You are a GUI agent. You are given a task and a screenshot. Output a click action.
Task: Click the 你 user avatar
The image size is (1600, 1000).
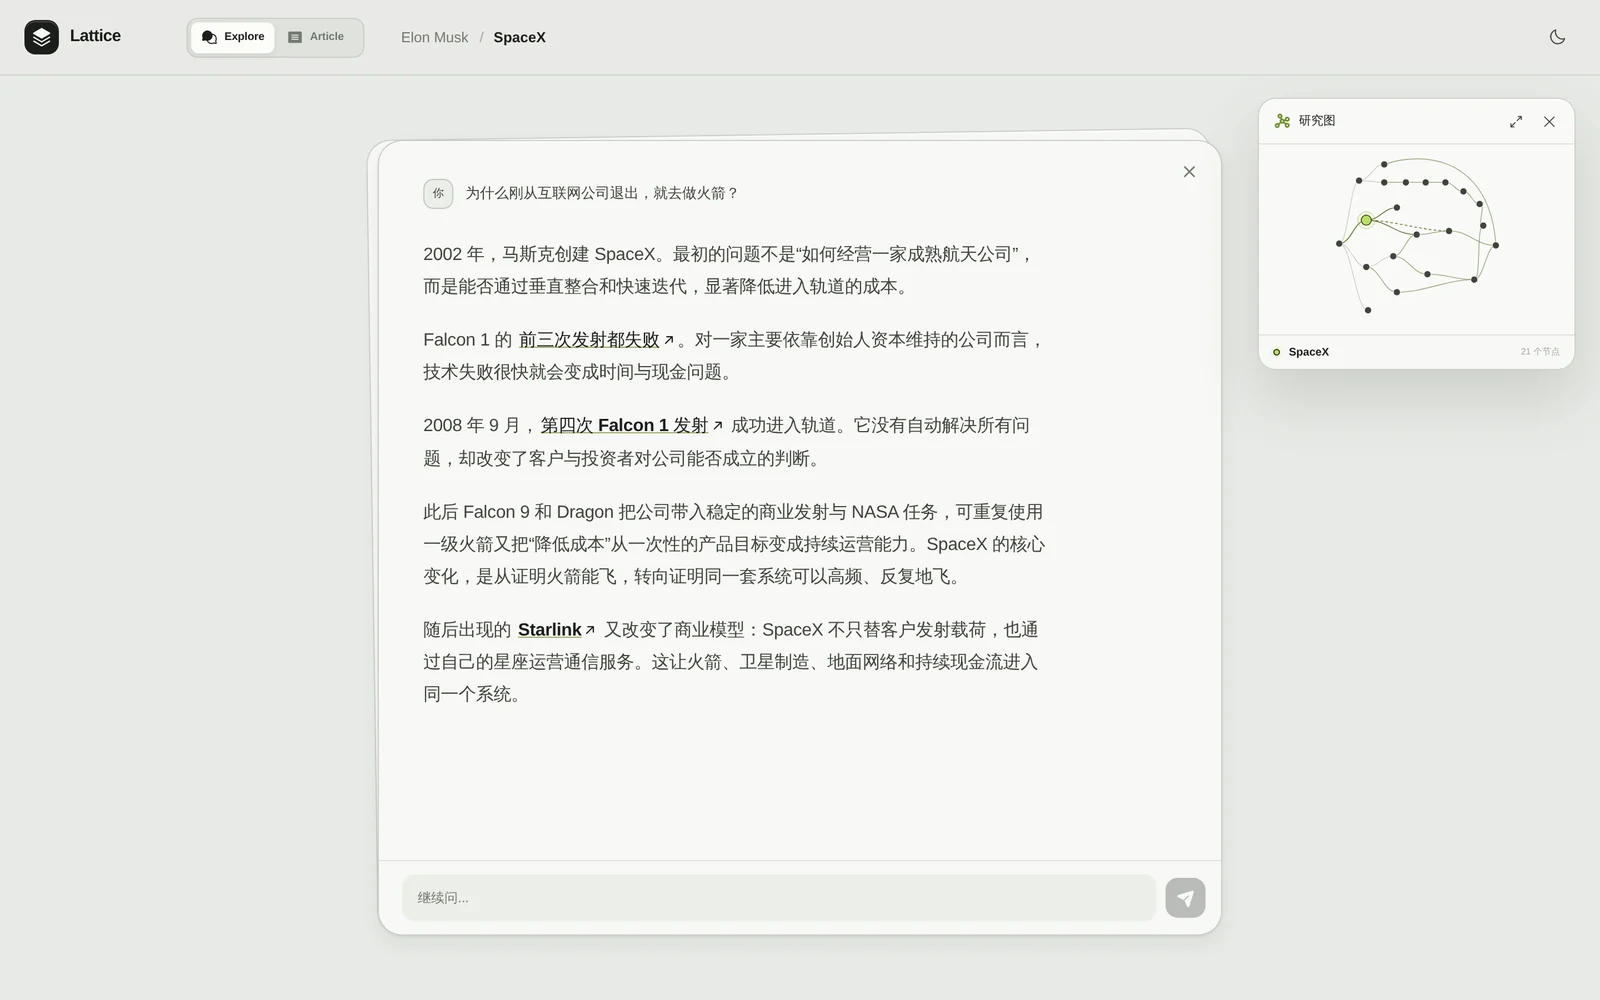(x=438, y=193)
